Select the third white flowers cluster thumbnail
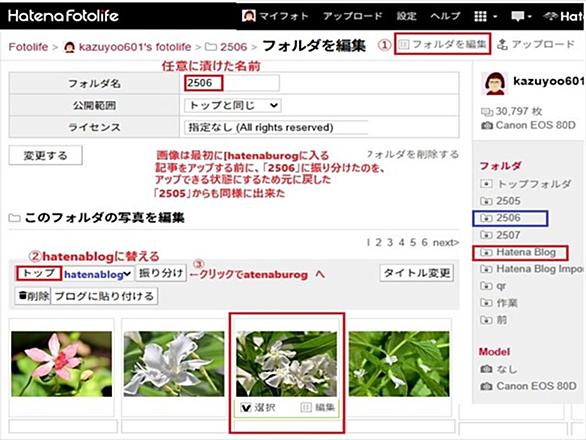The width and height of the screenshot is (586, 440). click(287, 364)
